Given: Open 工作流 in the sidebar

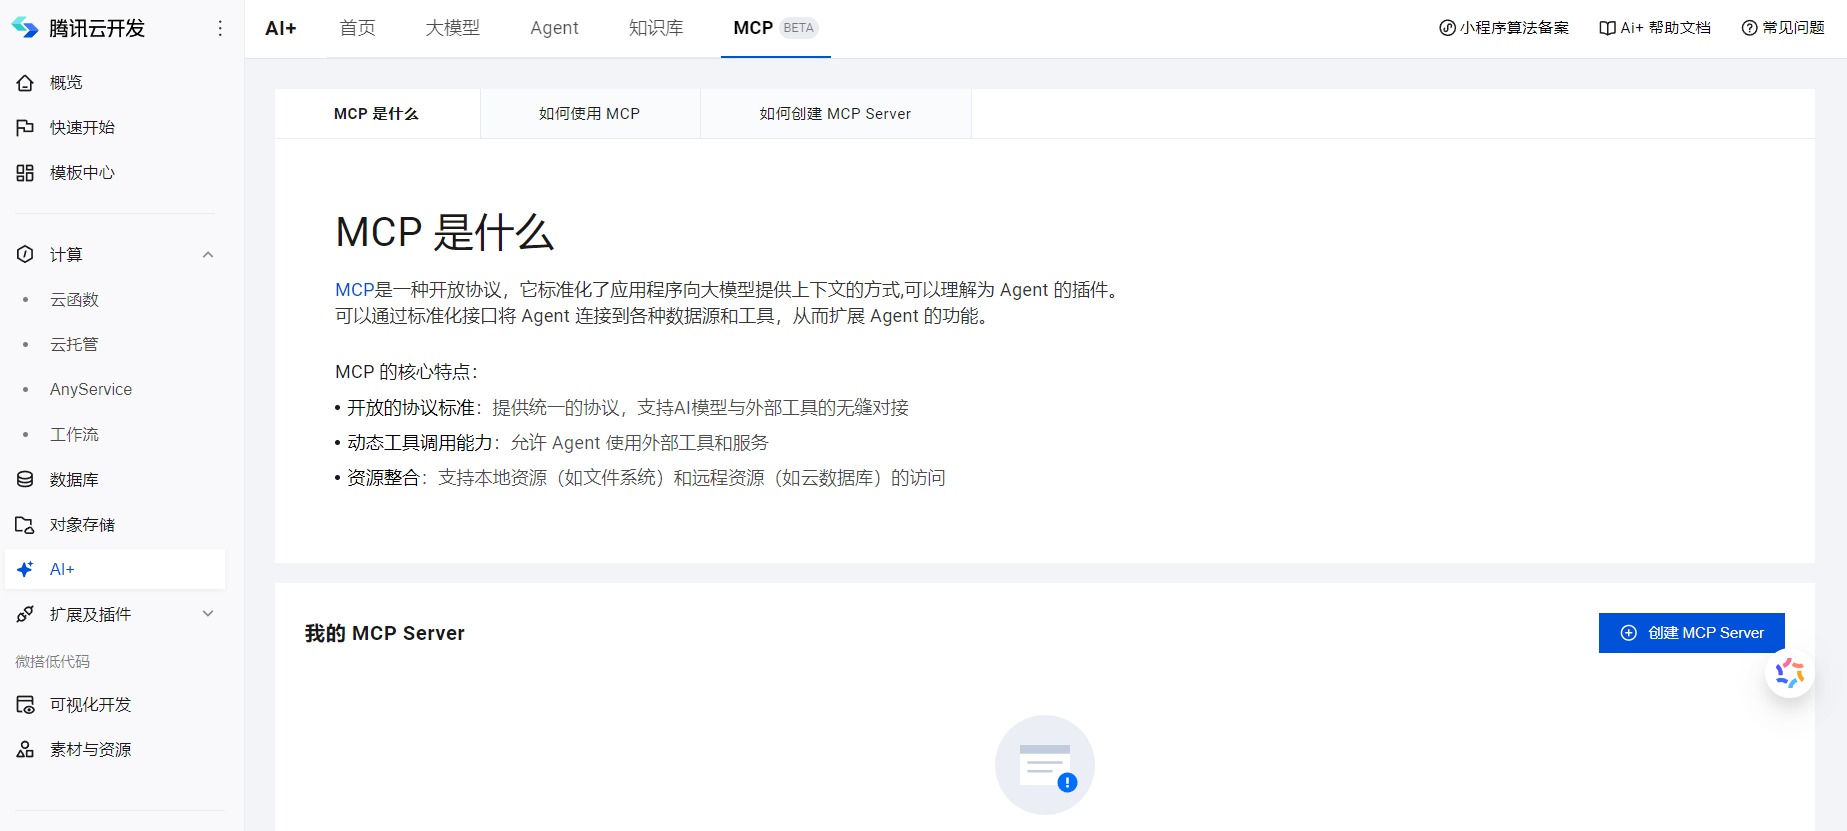Looking at the screenshot, I should tap(74, 435).
